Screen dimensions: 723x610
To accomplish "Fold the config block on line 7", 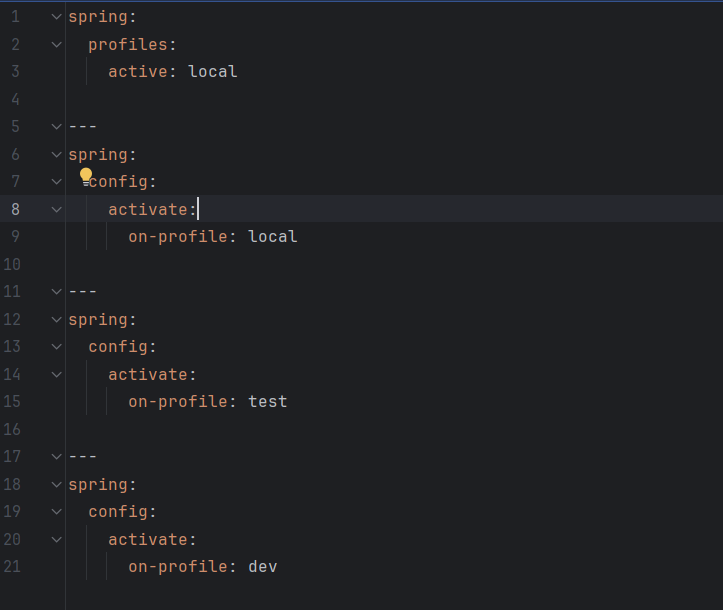I will 56,182.
